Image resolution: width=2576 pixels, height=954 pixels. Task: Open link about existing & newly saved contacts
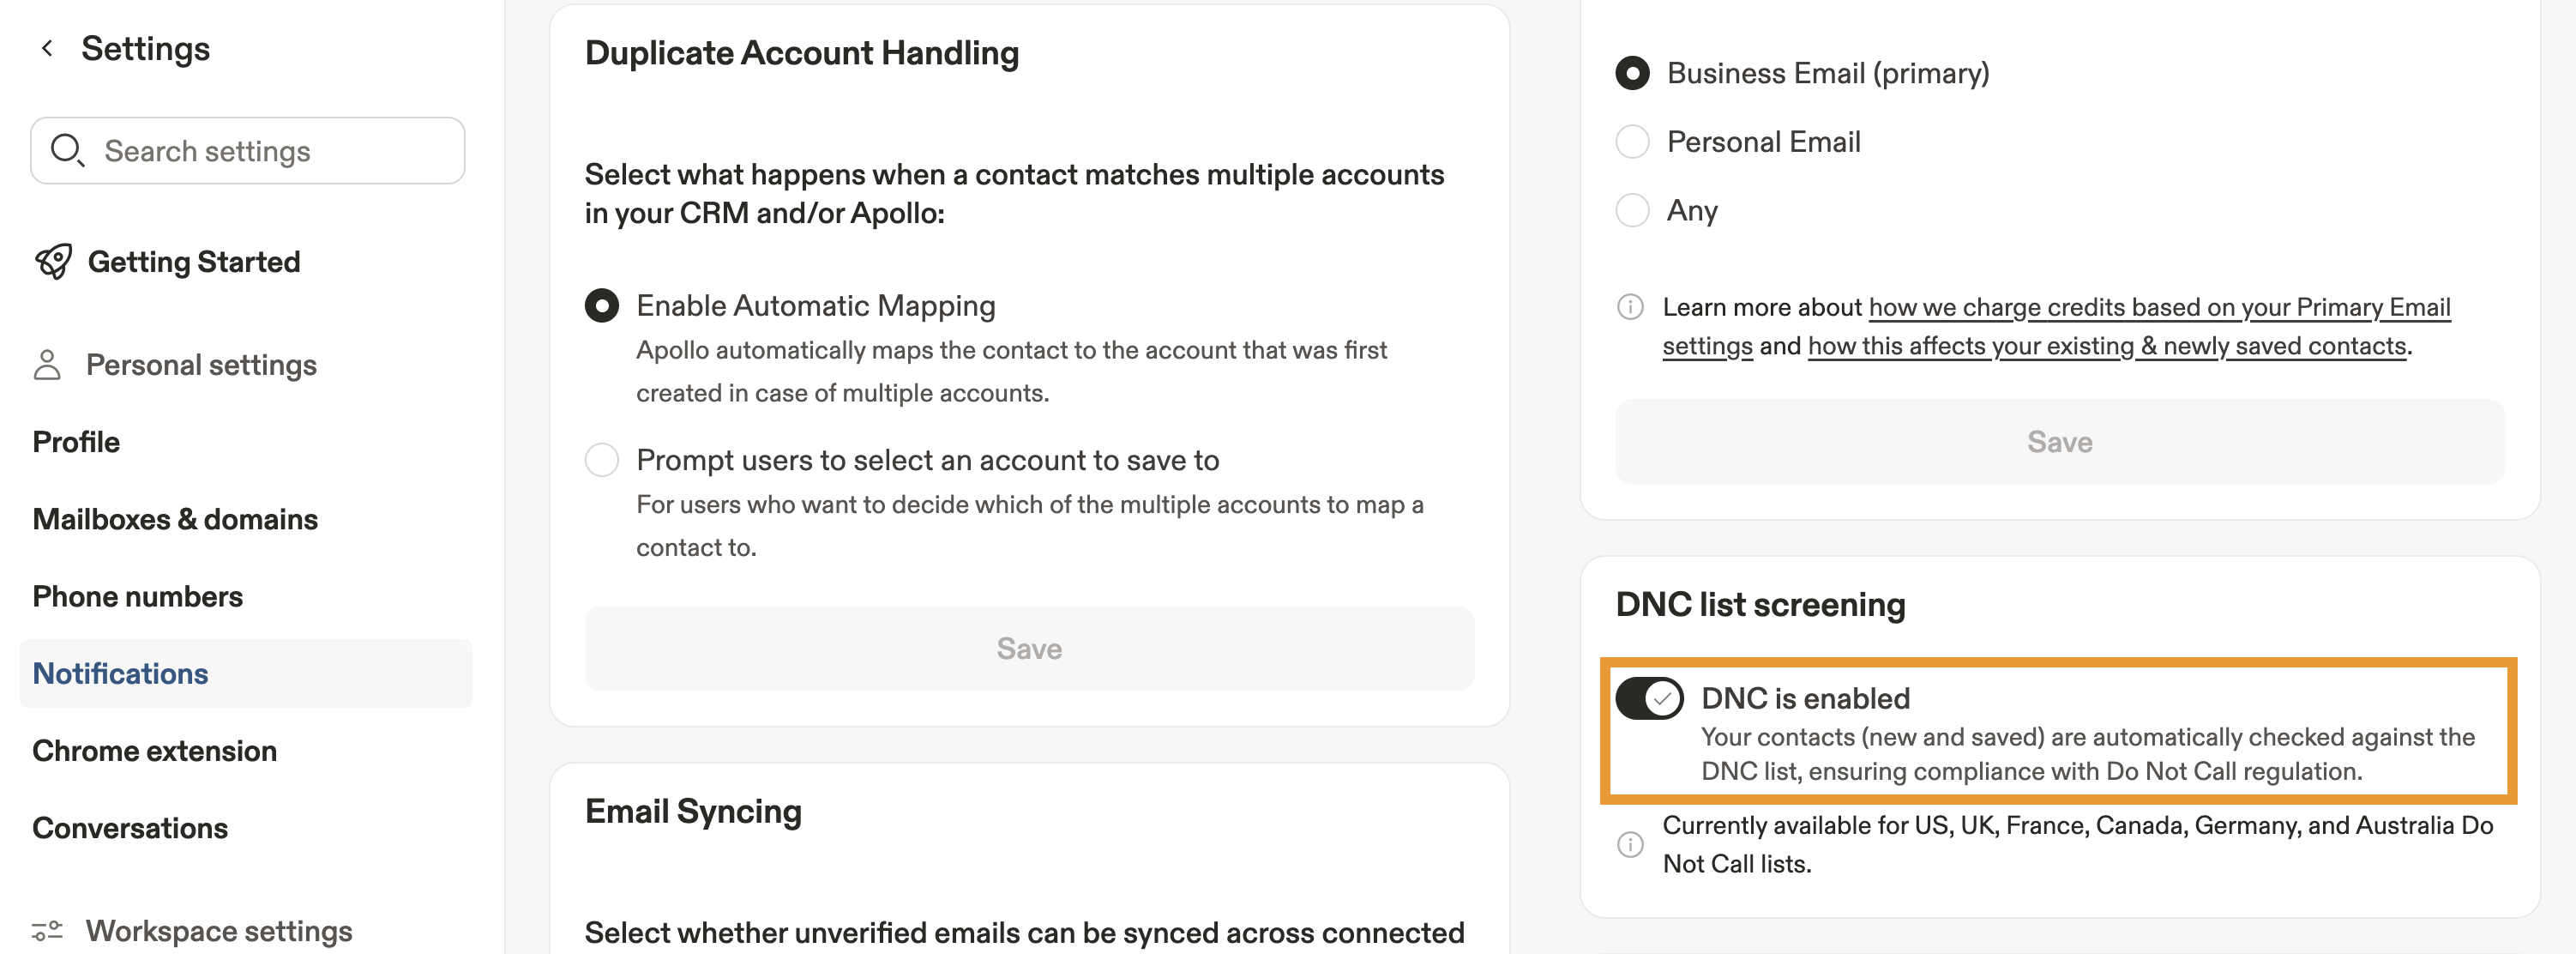[2107, 346]
